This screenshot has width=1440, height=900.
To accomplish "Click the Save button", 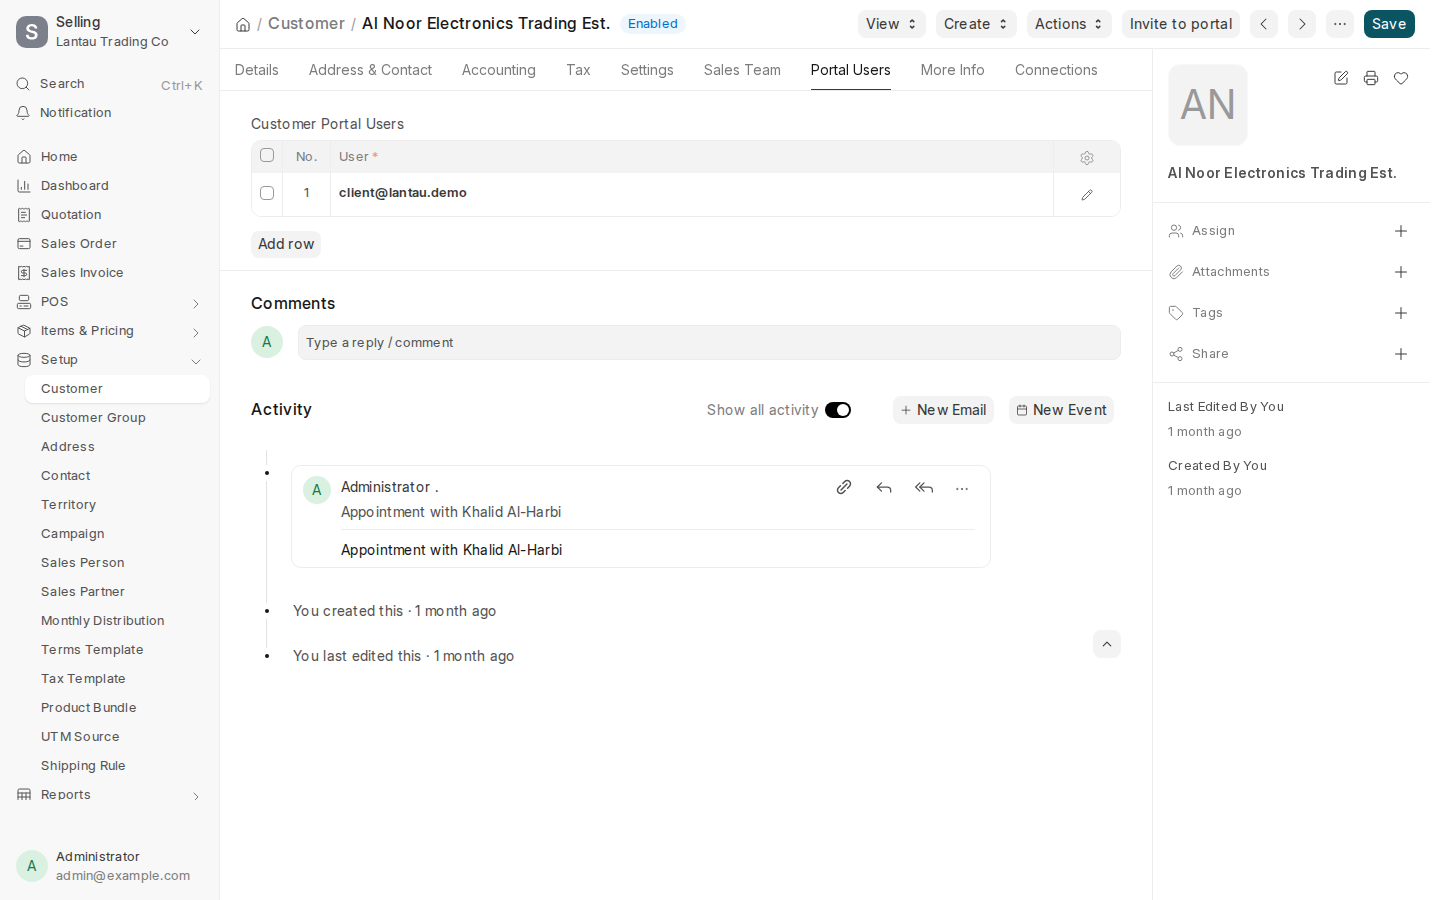I will tap(1389, 24).
